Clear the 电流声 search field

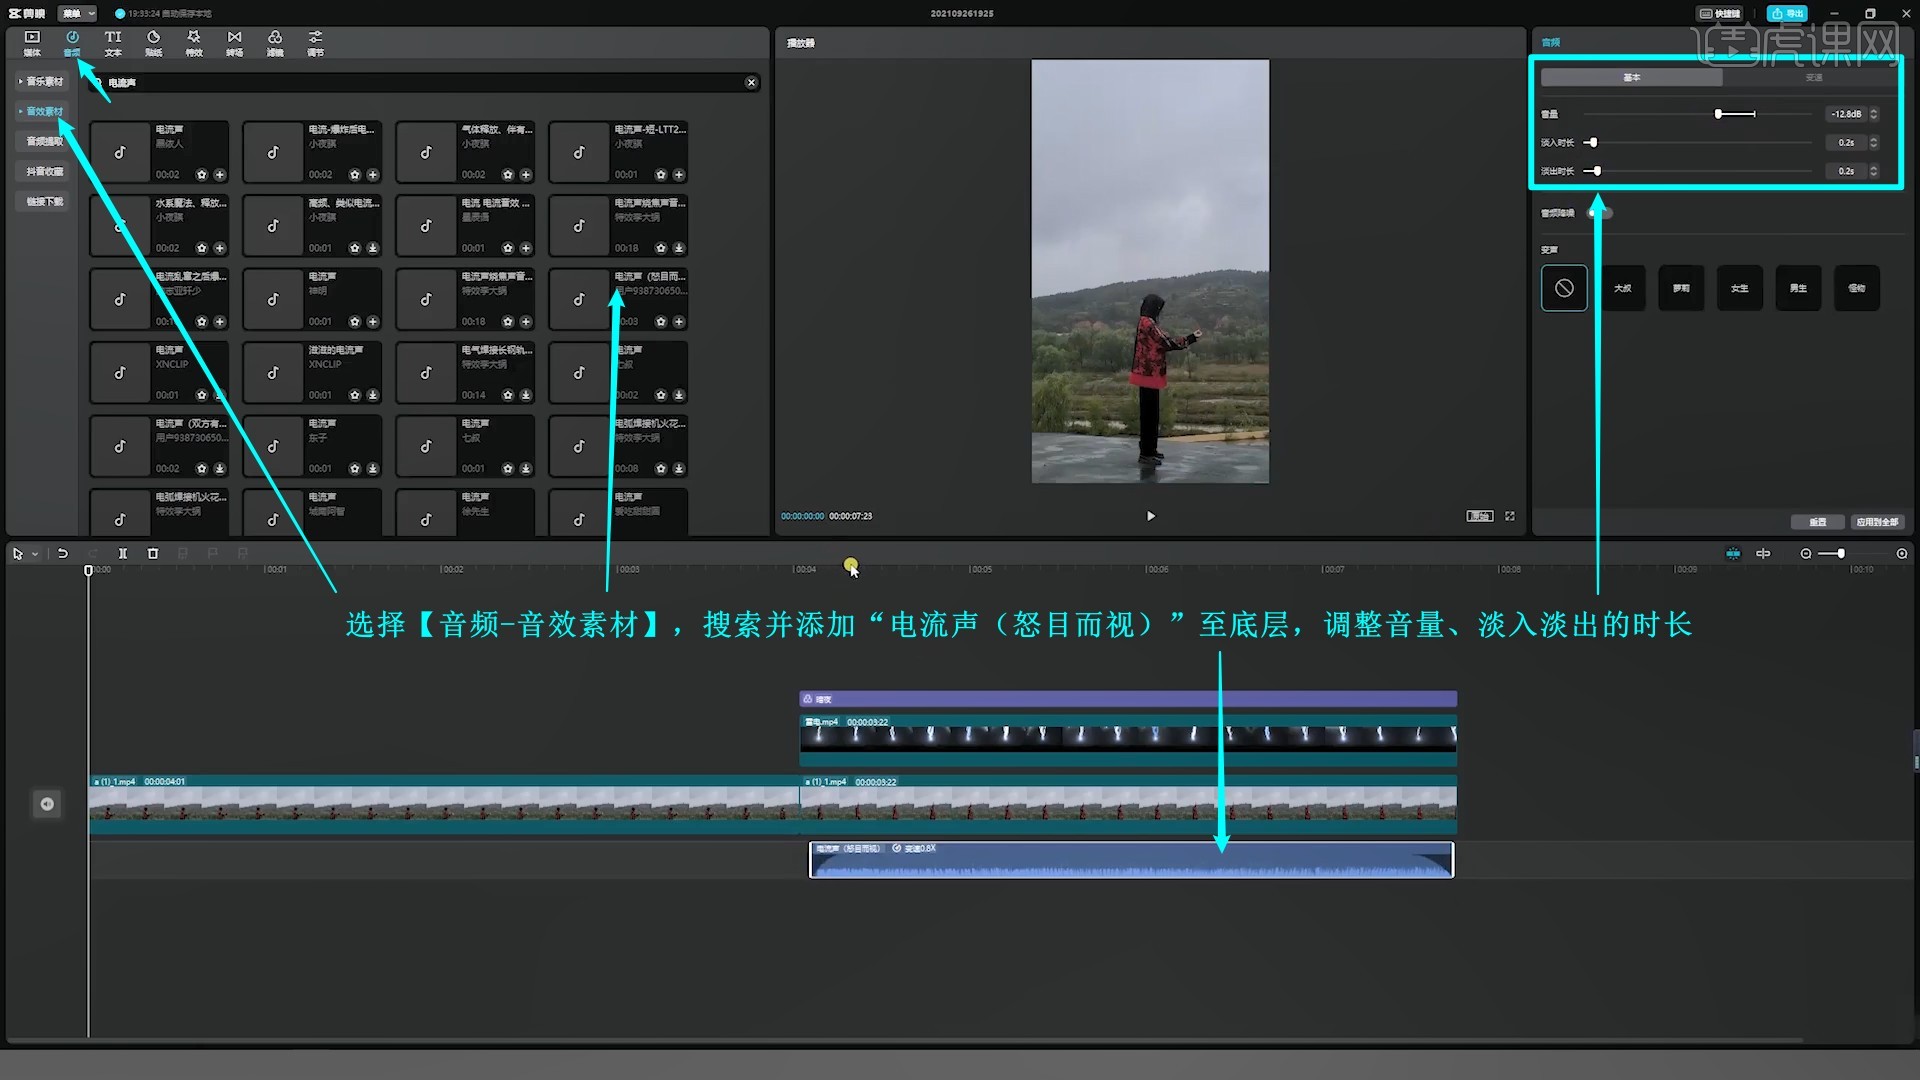751,83
